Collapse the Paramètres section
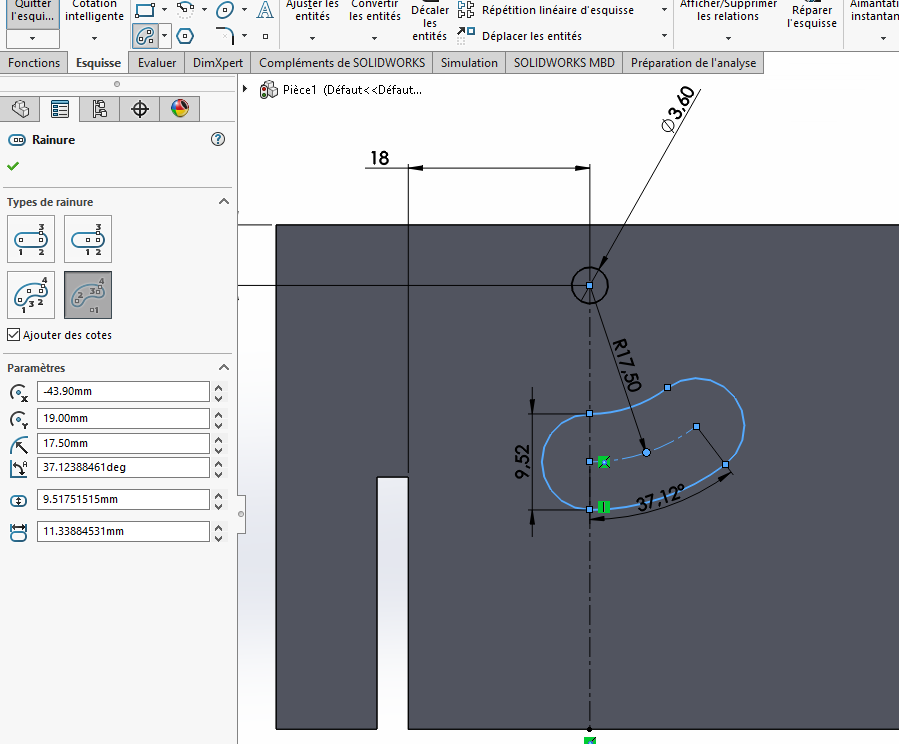 tap(224, 368)
